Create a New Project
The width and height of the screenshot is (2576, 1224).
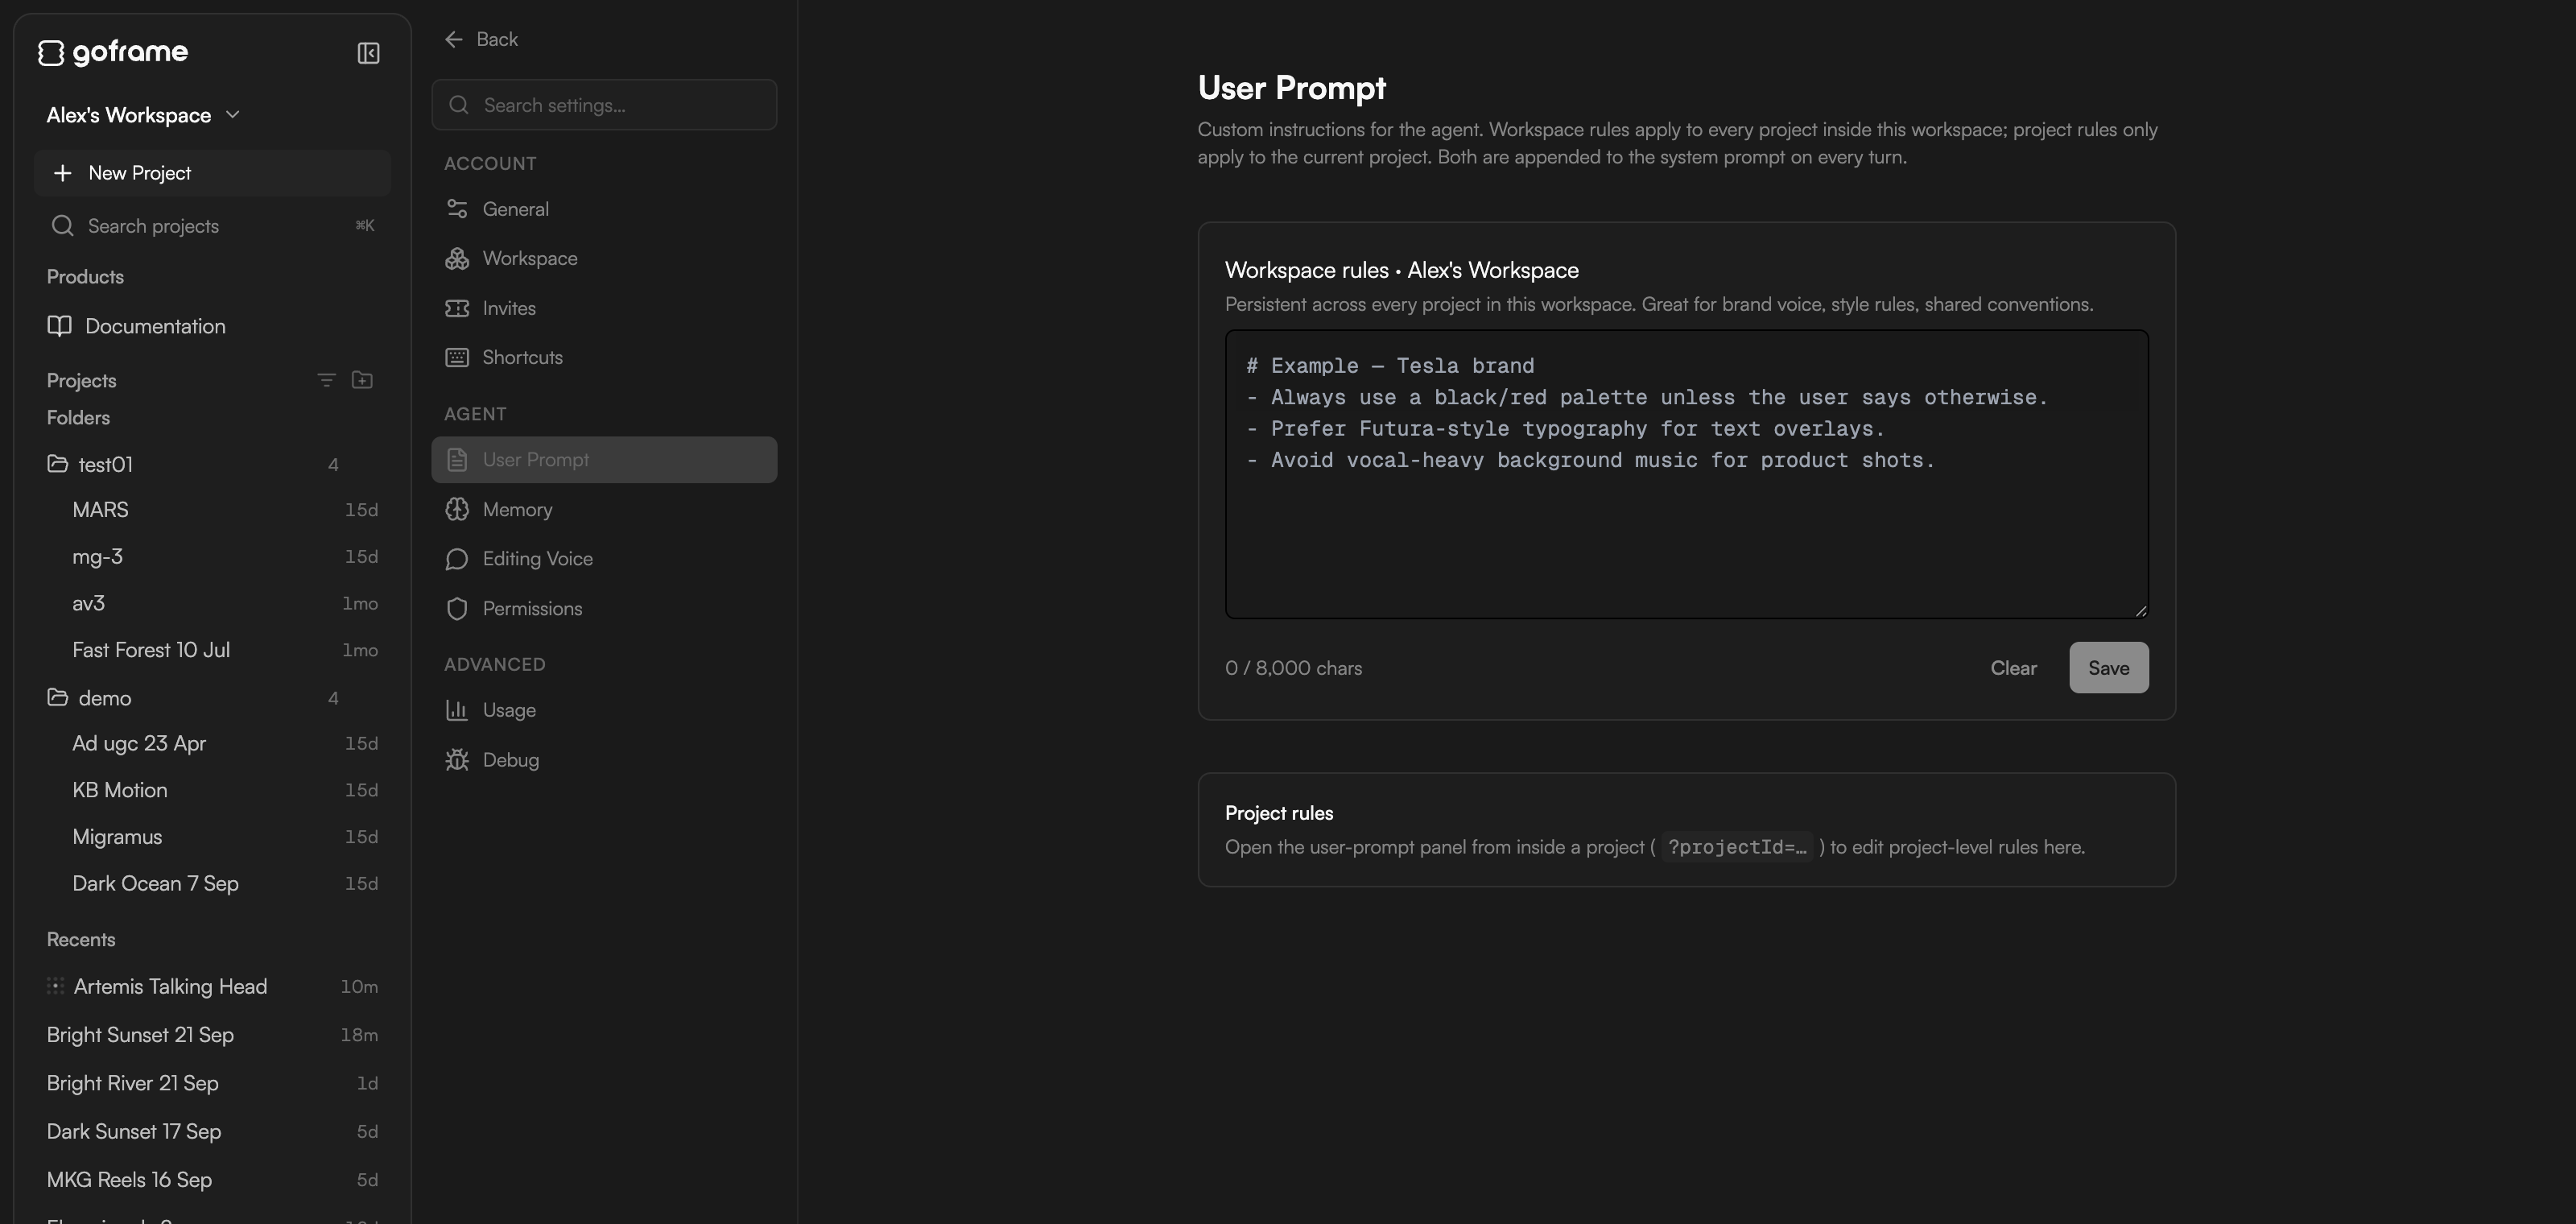pos(212,173)
